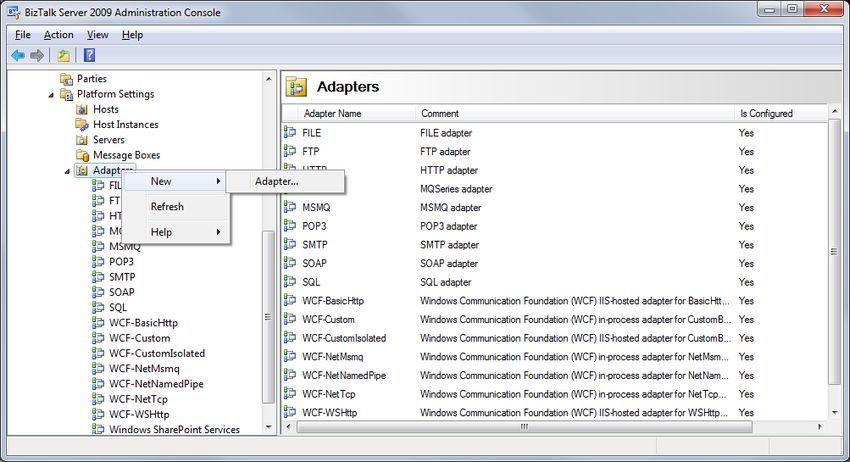
Task: Click the Forward arrow toolbar icon
Action: [x=37, y=55]
